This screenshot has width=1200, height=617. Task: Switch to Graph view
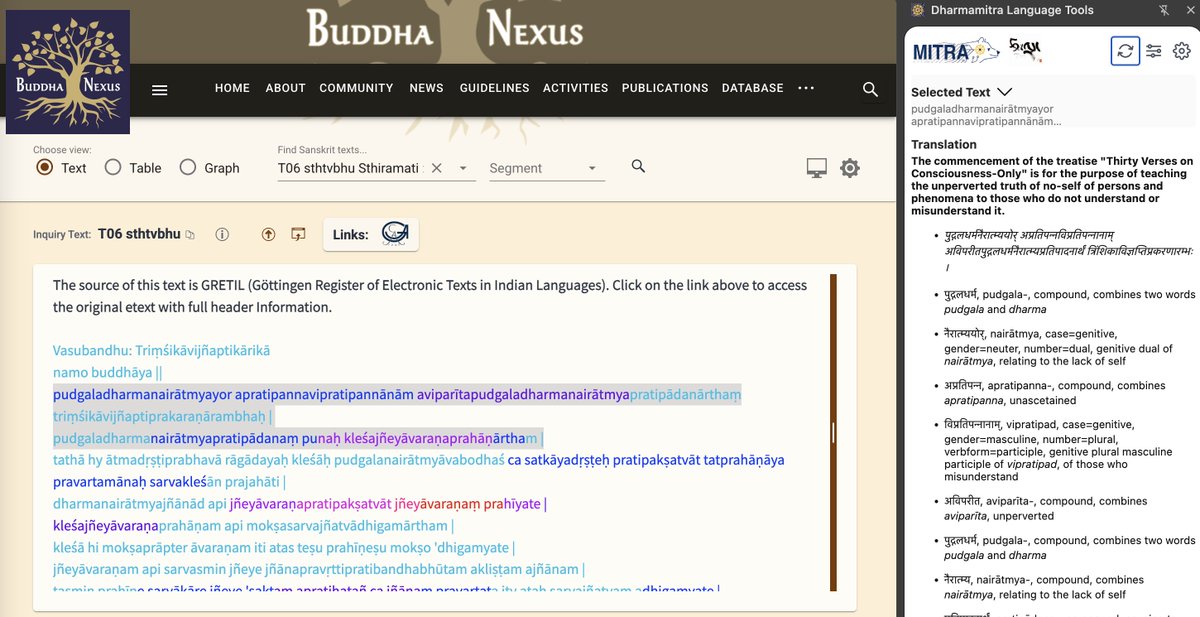point(188,168)
